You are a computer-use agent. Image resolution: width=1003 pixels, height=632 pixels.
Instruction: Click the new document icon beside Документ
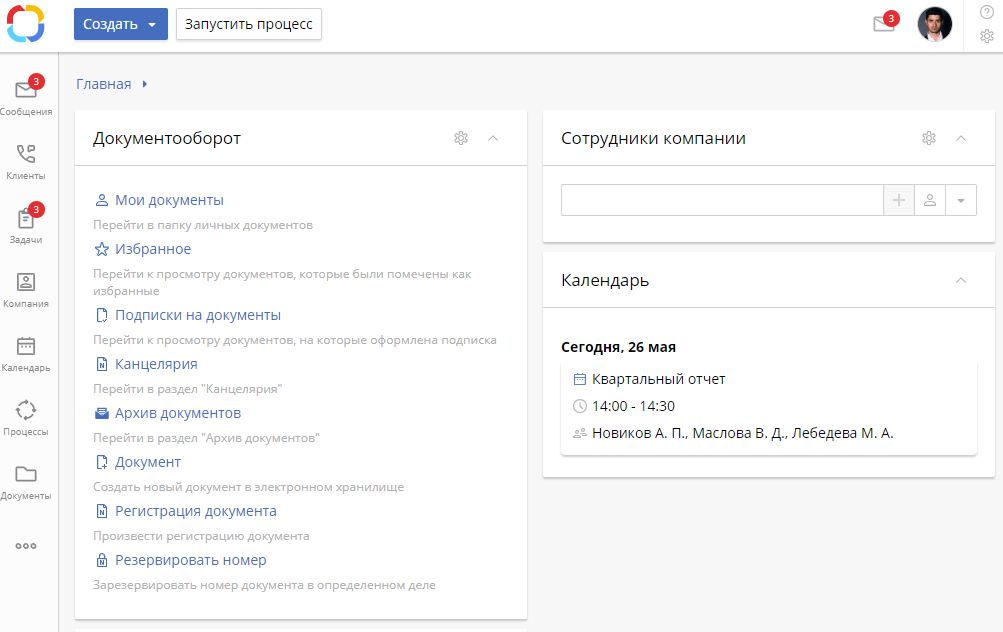coord(101,462)
